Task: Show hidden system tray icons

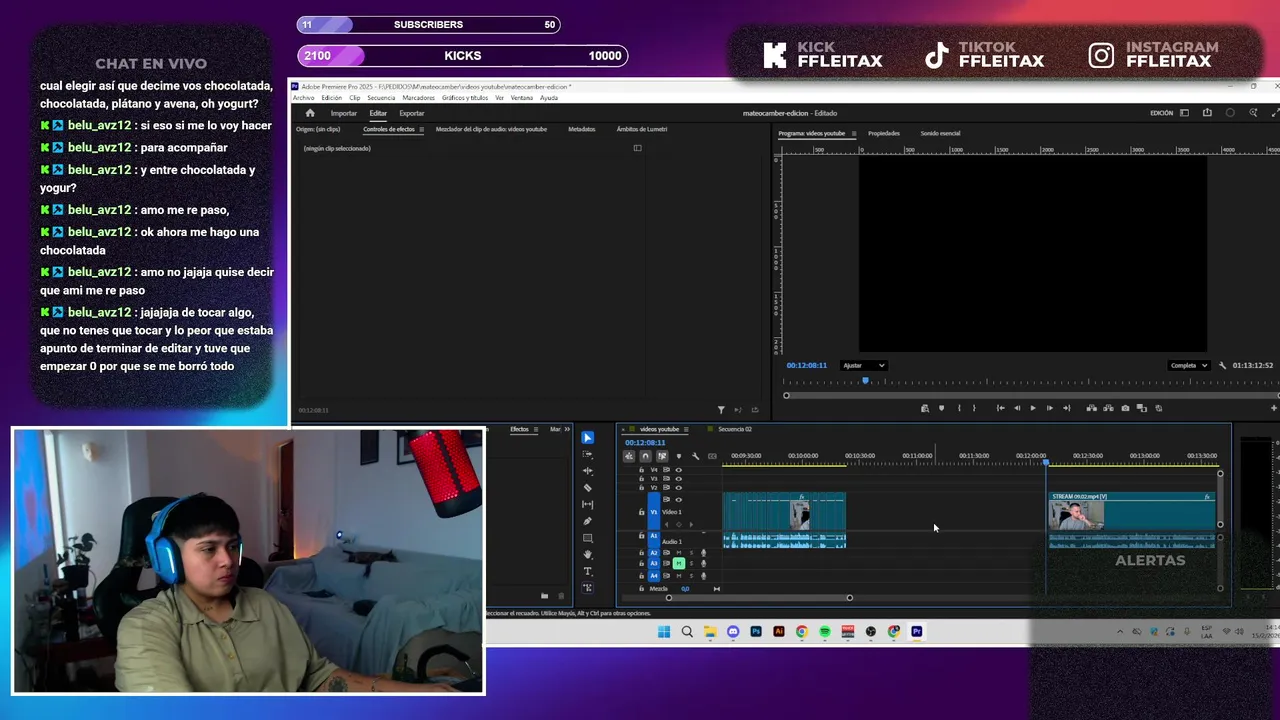Action: coord(1120,632)
